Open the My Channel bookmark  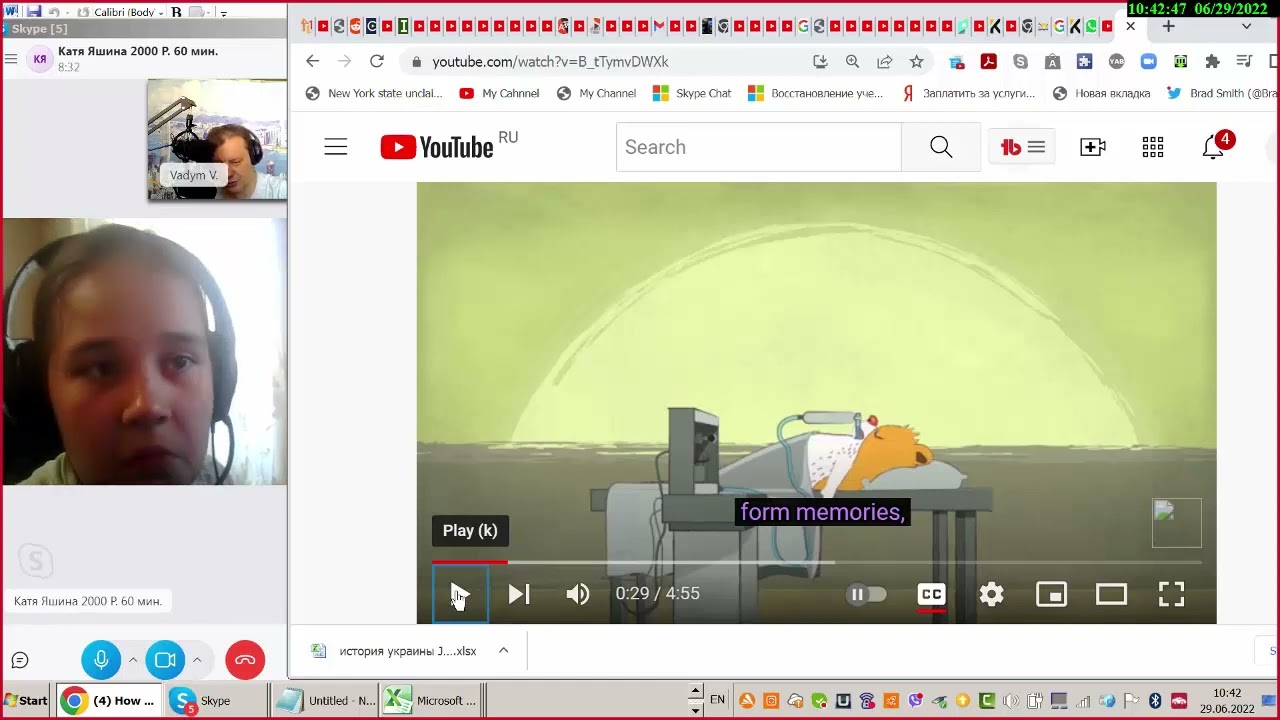click(596, 93)
